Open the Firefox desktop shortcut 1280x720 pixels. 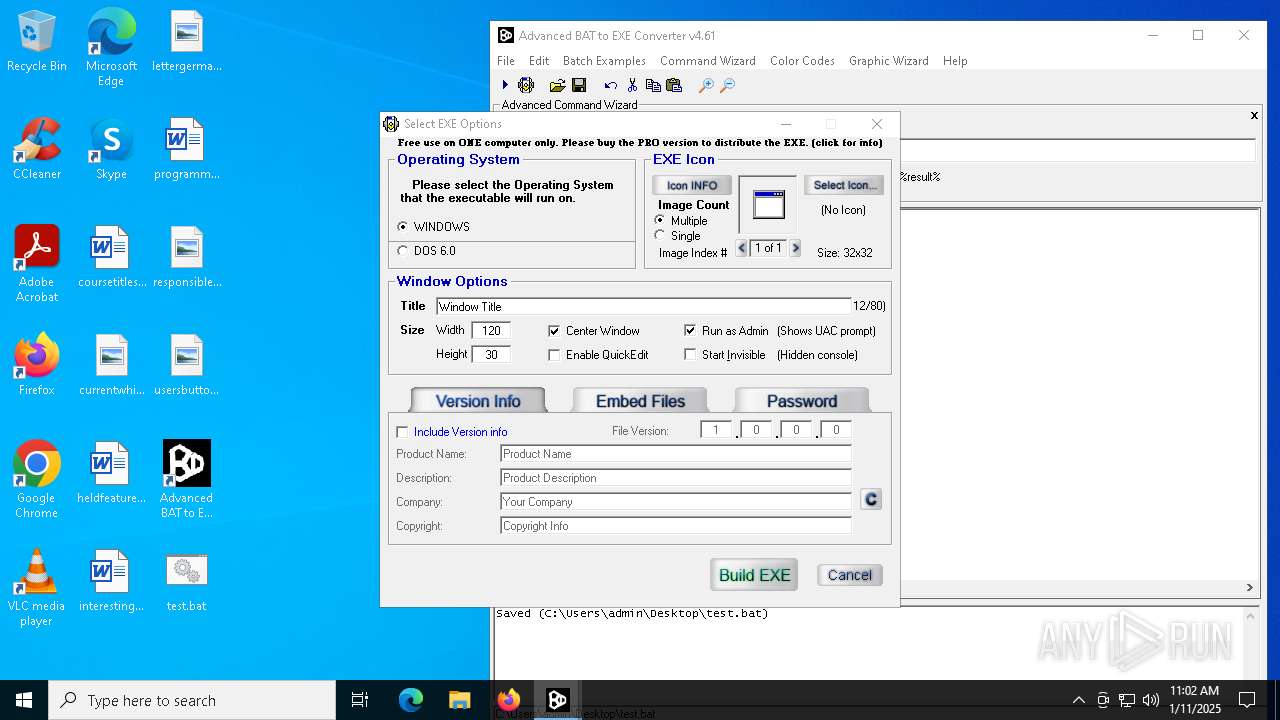click(37, 365)
